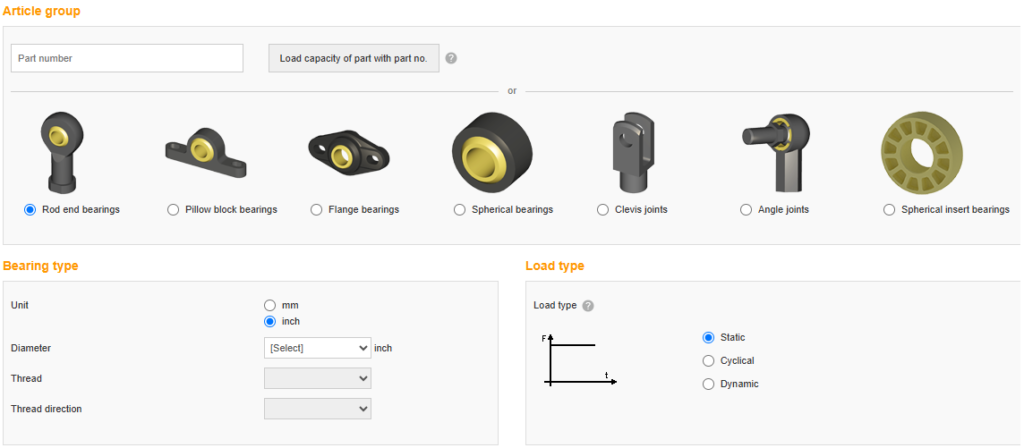
Task: Select the Dynamic load type option
Action: click(708, 384)
